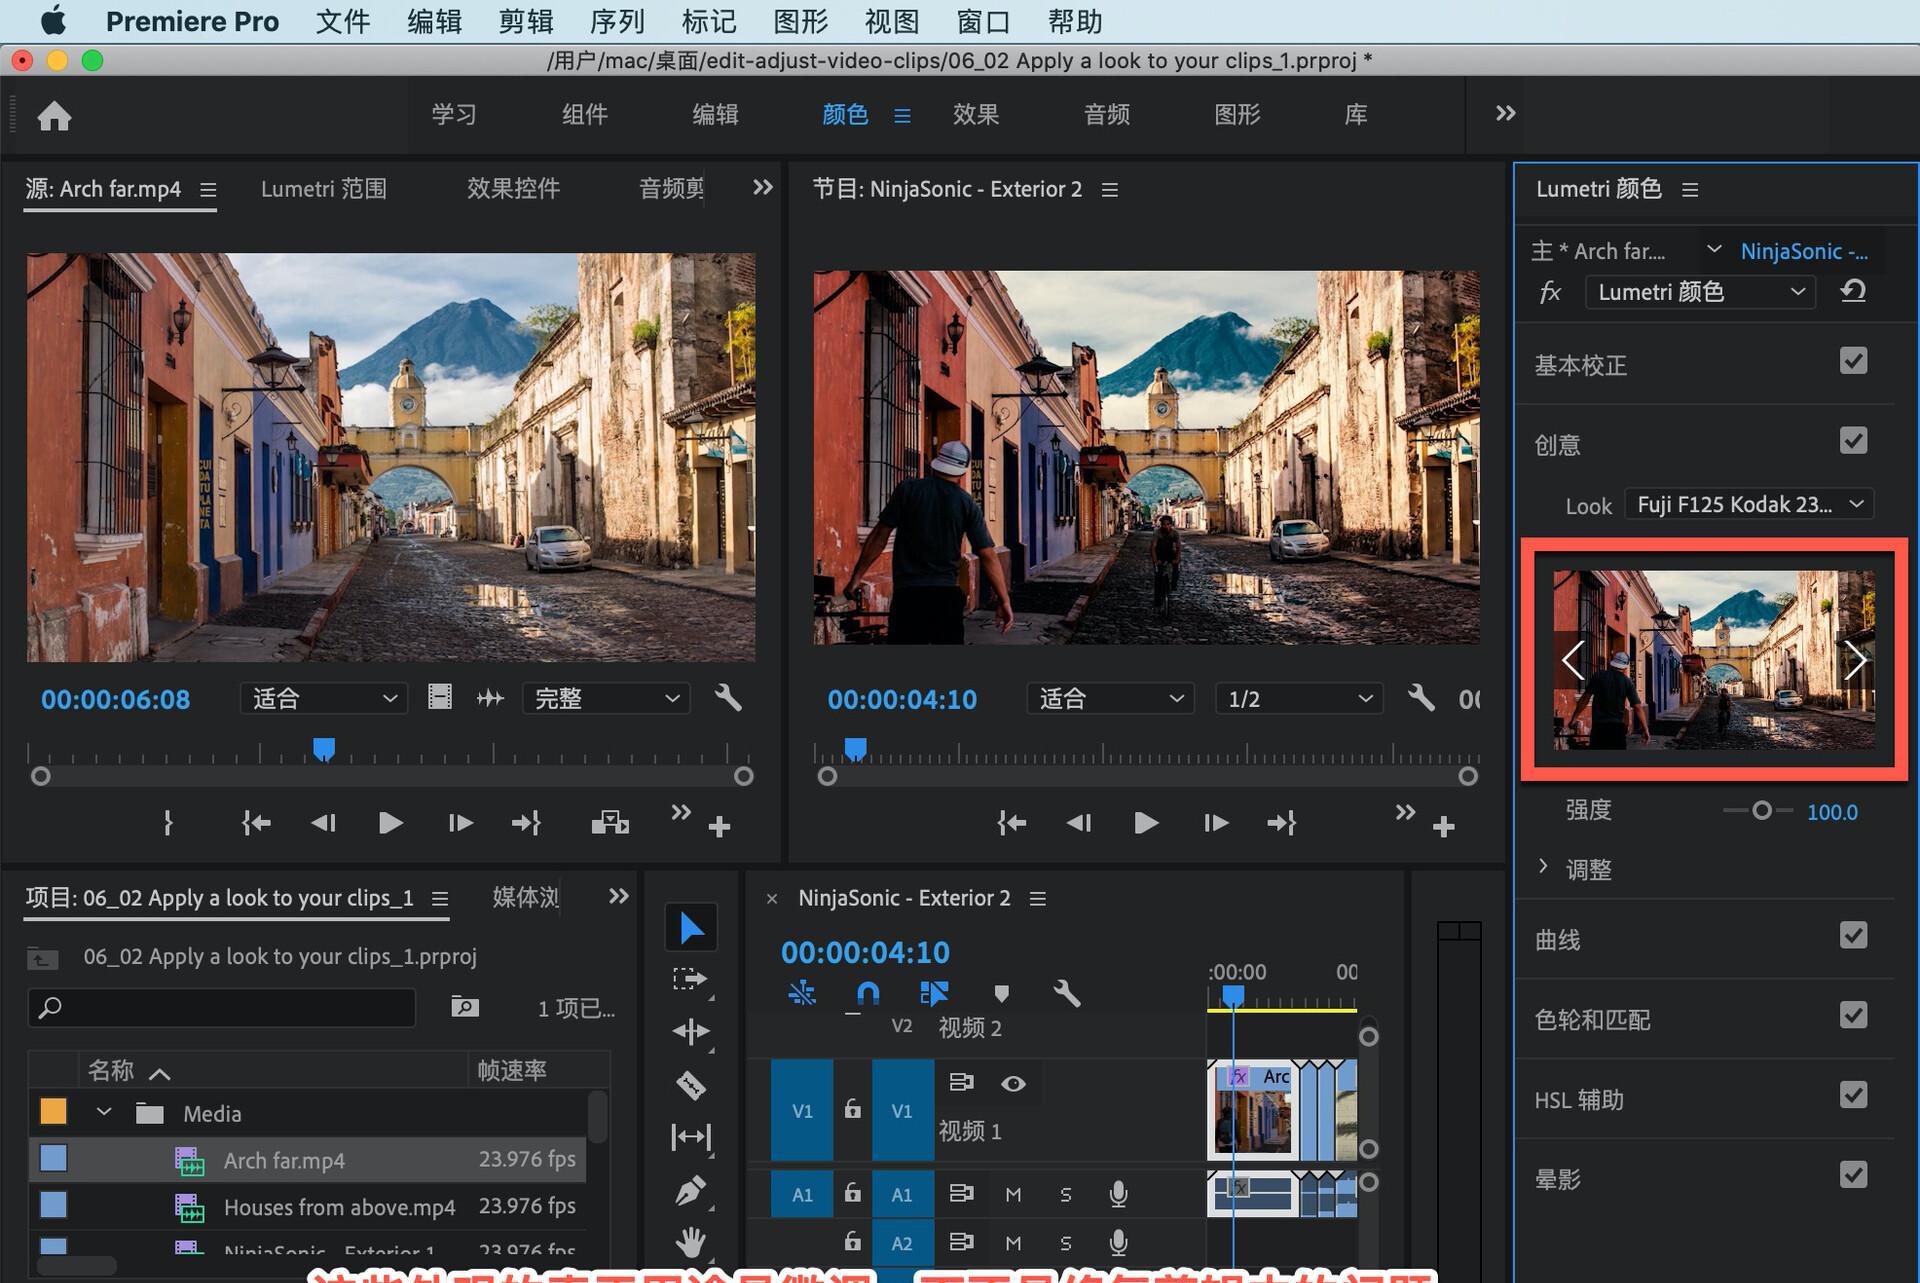Play the Program monitor sequence
1920x1283 pixels.
coord(1146,823)
